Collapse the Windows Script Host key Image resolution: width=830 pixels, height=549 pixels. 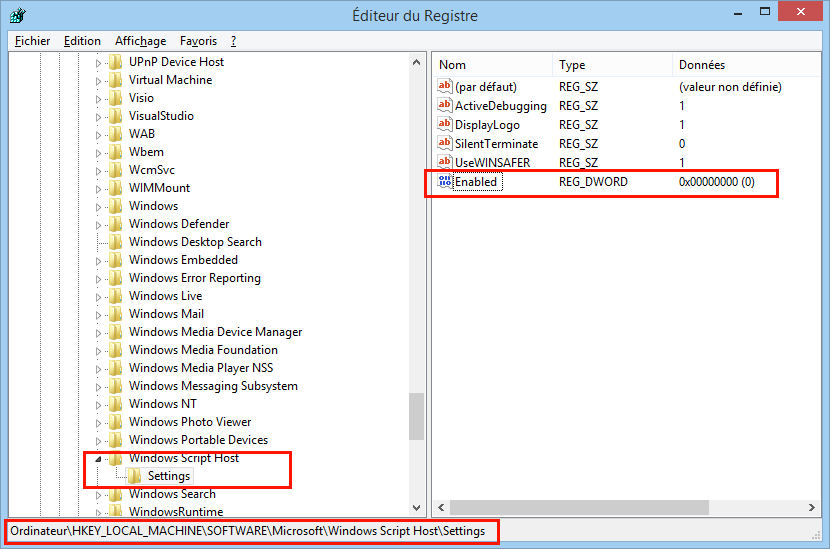coord(98,459)
